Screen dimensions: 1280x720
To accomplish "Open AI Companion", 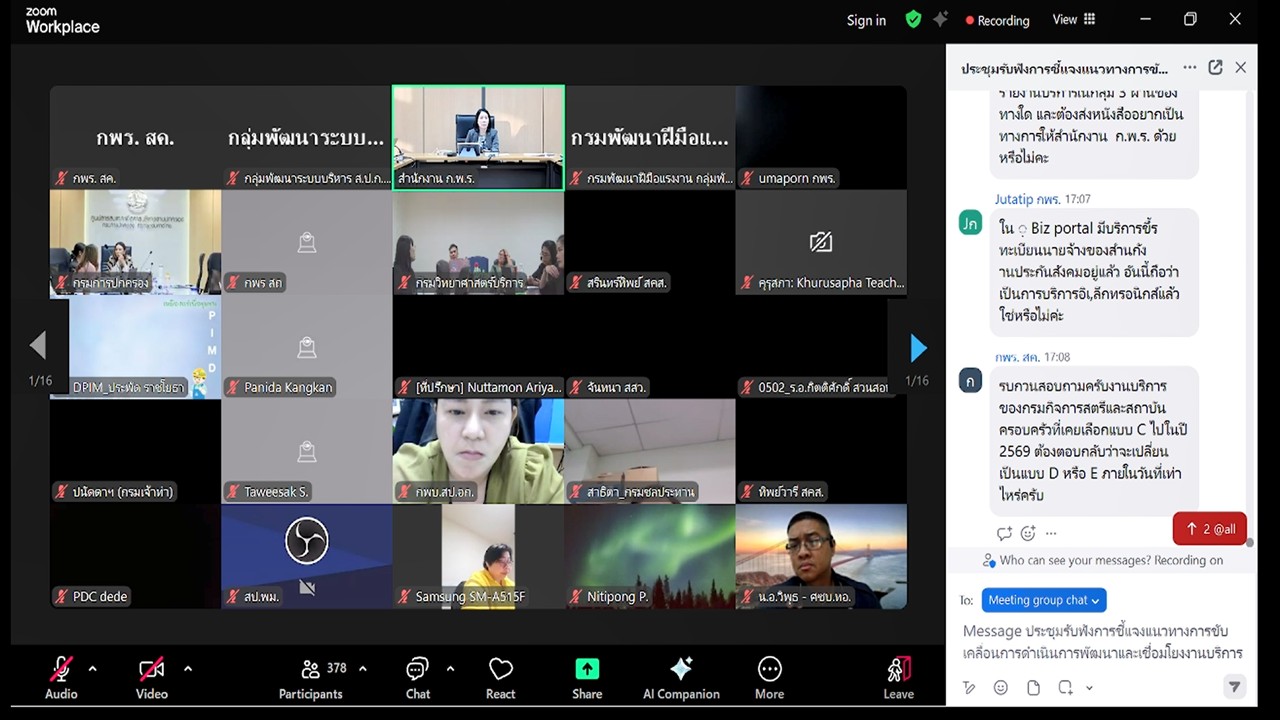I will [681, 678].
